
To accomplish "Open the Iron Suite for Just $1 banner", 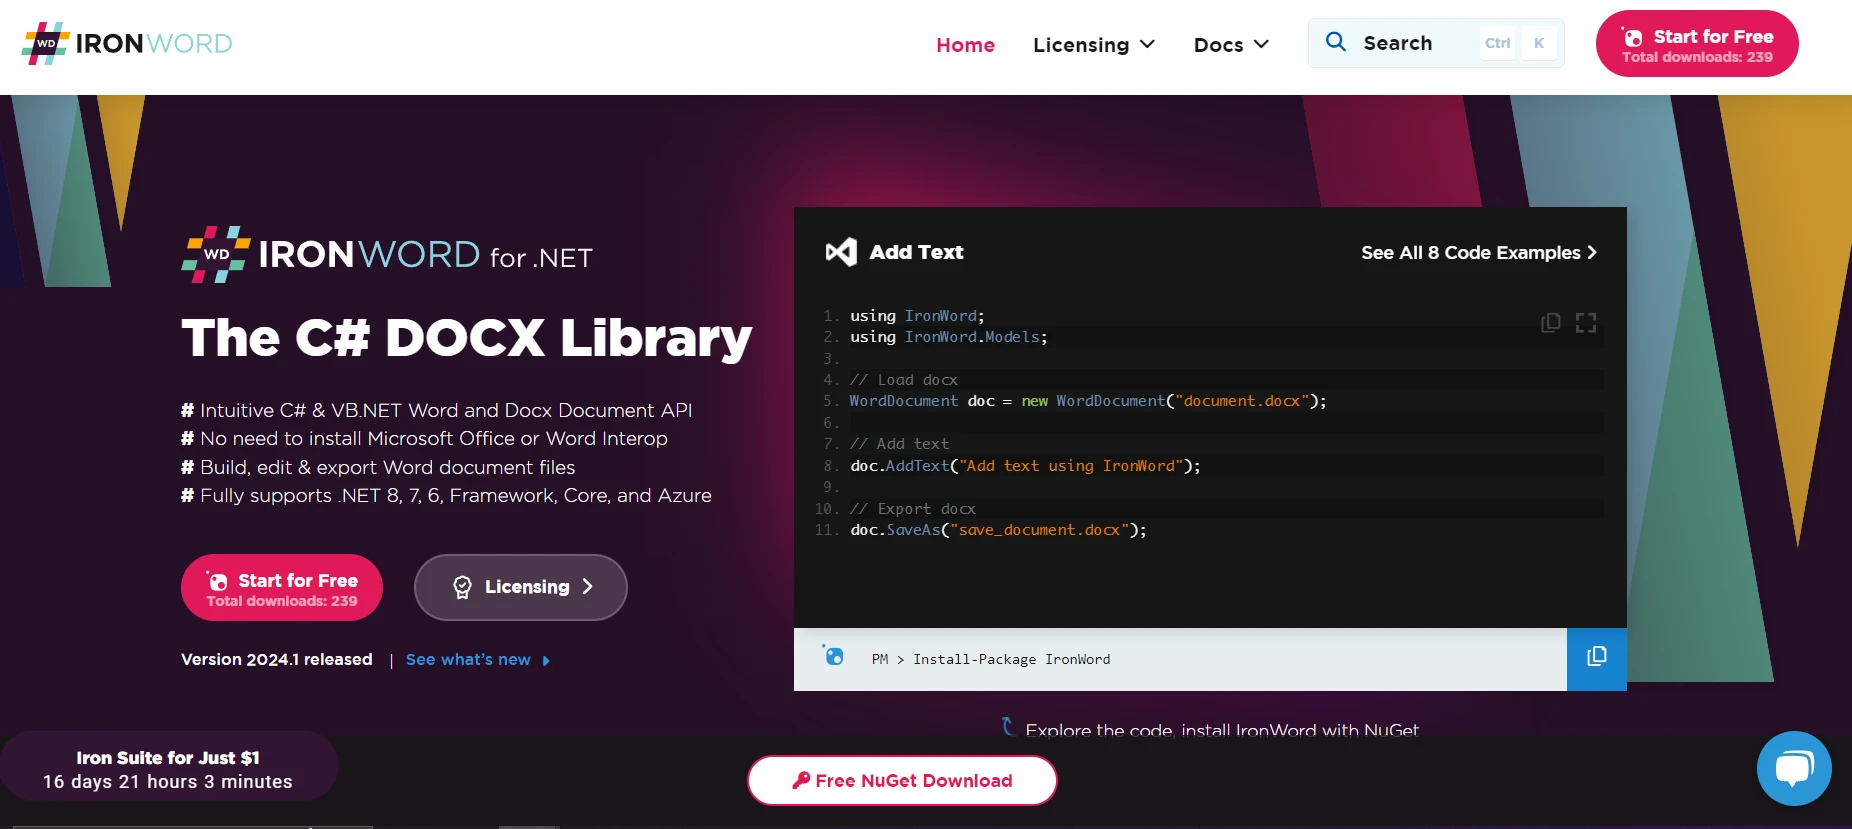I will click(x=168, y=768).
